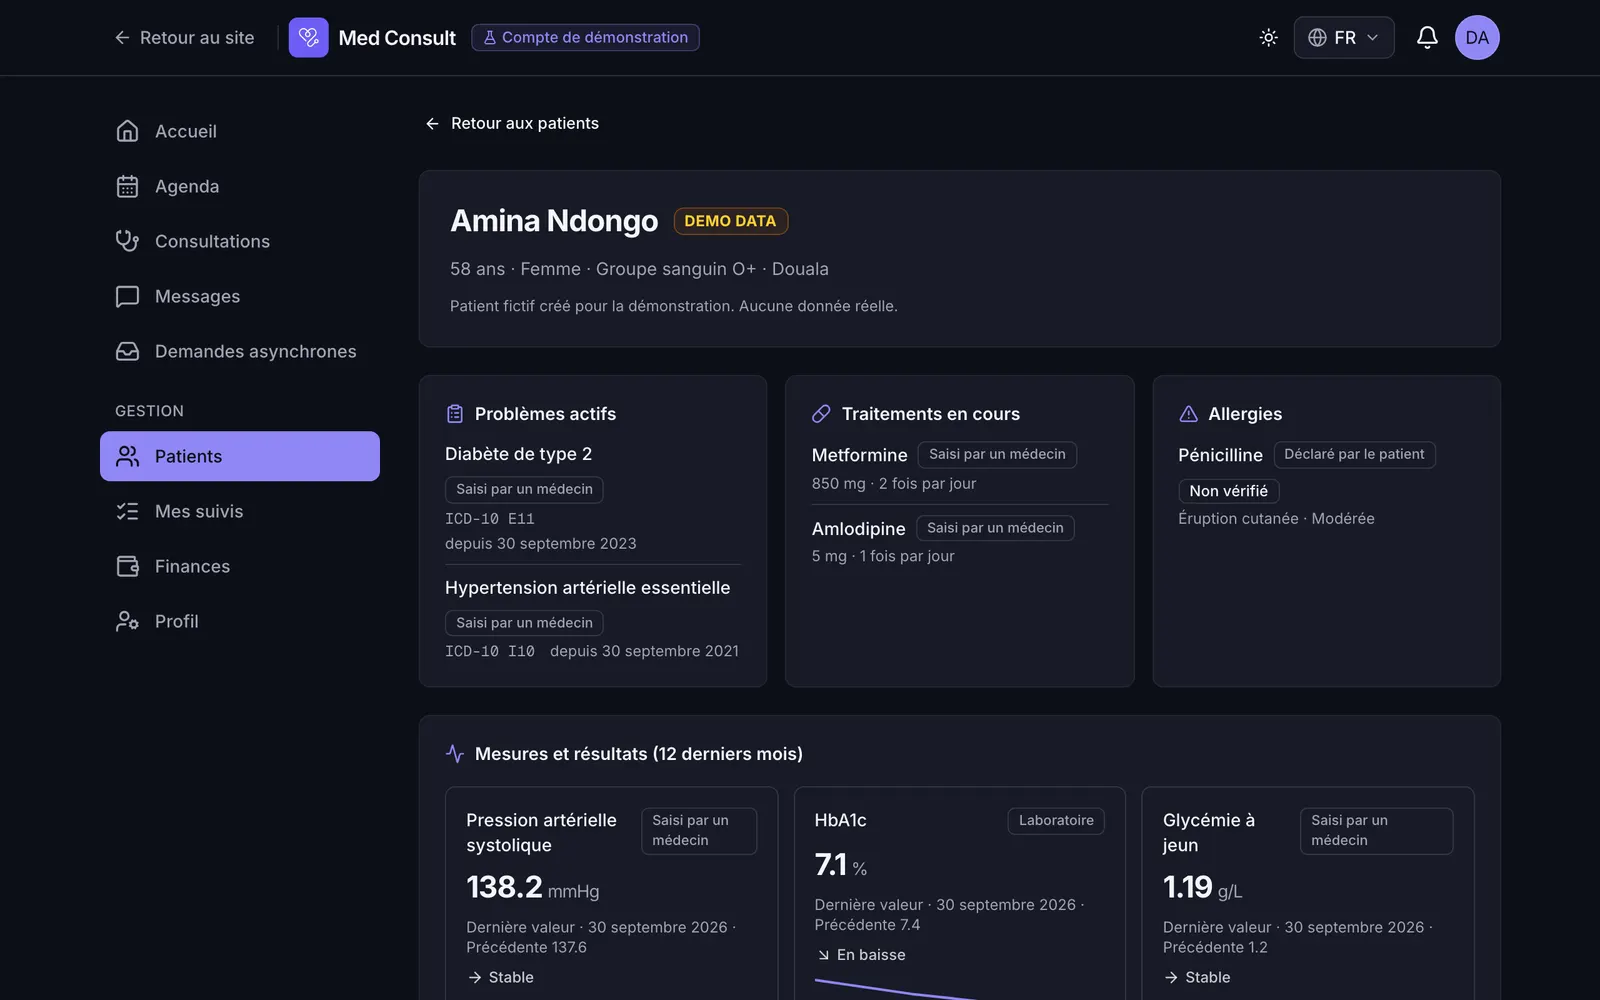Image resolution: width=1600 pixels, height=1000 pixels.
Task: Go back via Retour au site
Action: (x=184, y=38)
